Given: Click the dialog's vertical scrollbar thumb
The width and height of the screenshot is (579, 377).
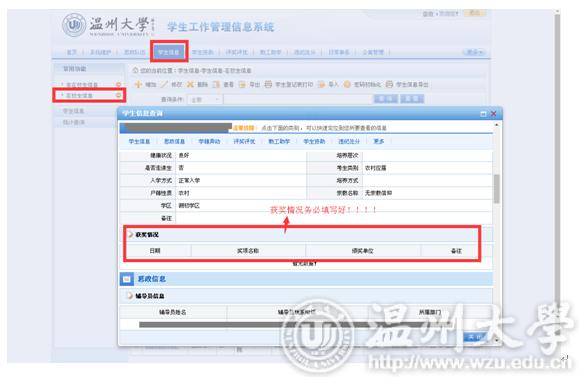Looking at the screenshot, I should click(x=497, y=188).
